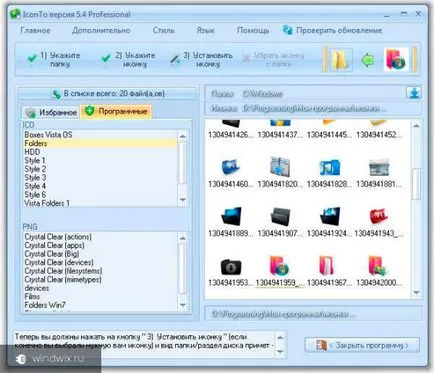This screenshot has width=434, height=373.
Task: Click the file count header button
Action: point(107,94)
